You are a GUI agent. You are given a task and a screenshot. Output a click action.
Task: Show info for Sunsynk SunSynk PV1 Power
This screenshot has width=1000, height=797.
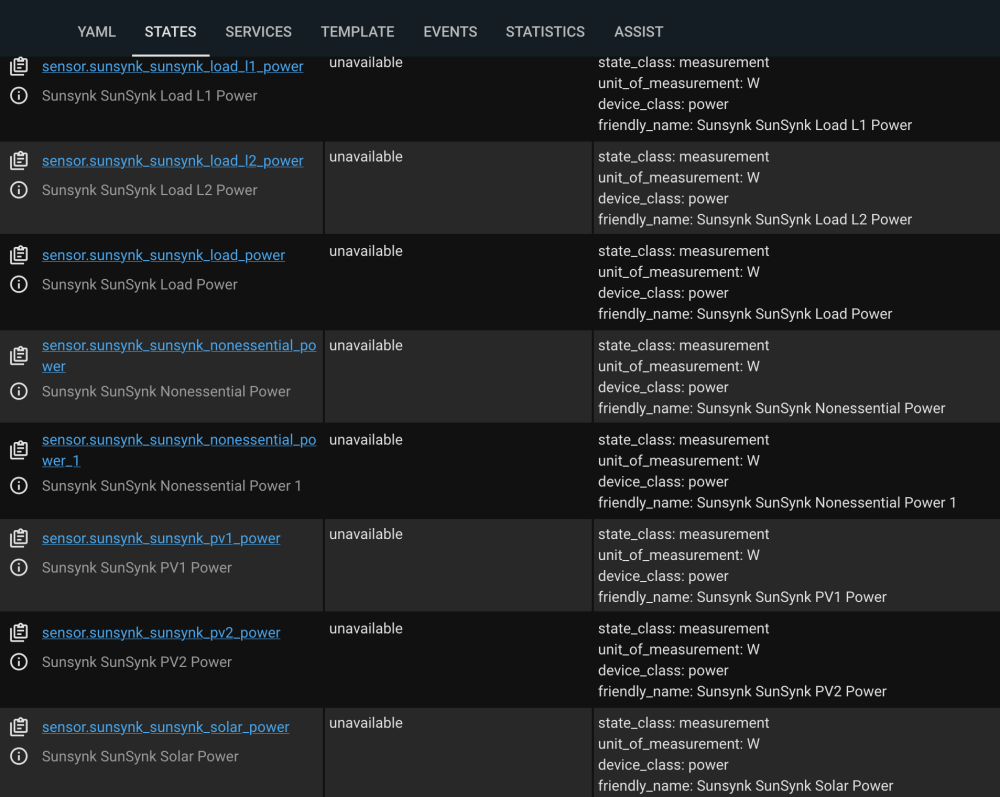click(19, 567)
